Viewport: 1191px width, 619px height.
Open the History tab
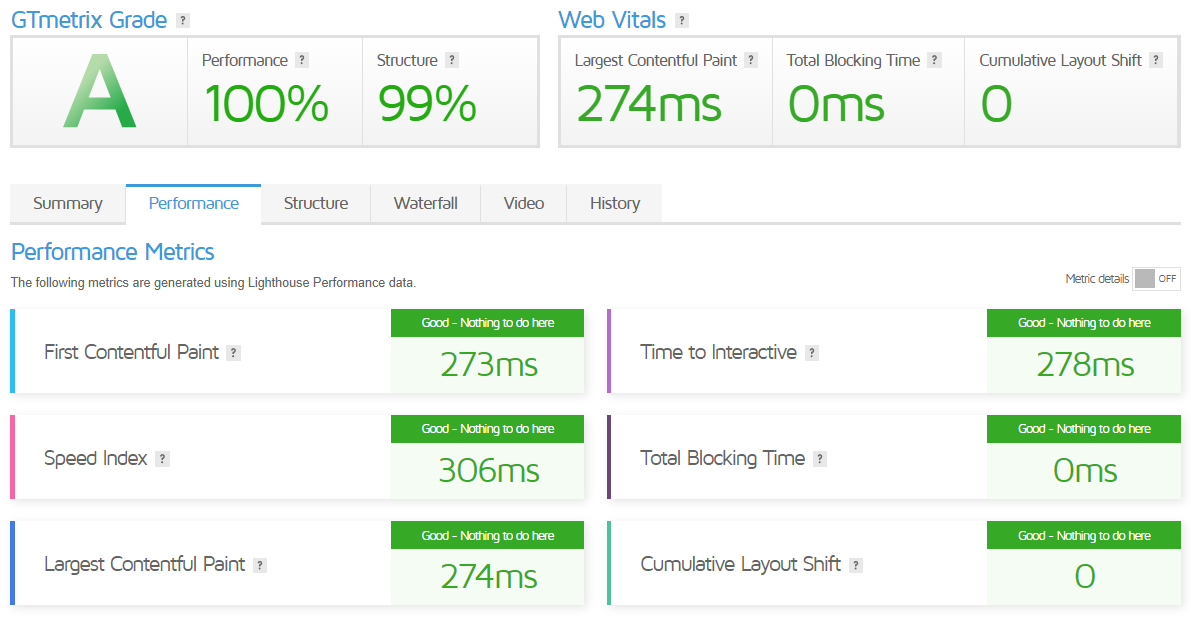(x=614, y=204)
